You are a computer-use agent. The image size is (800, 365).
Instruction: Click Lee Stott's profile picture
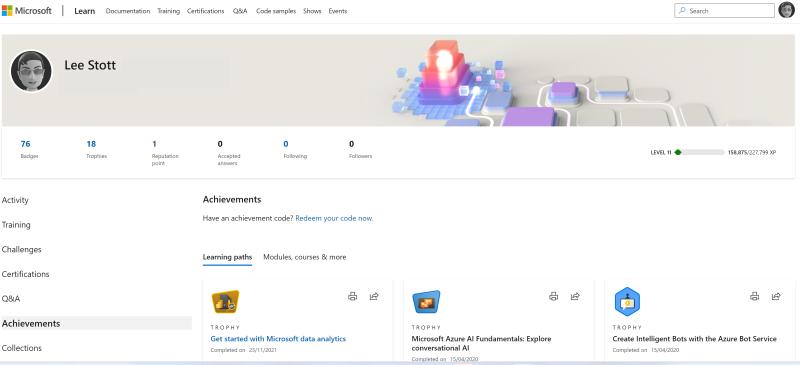tap(31, 71)
